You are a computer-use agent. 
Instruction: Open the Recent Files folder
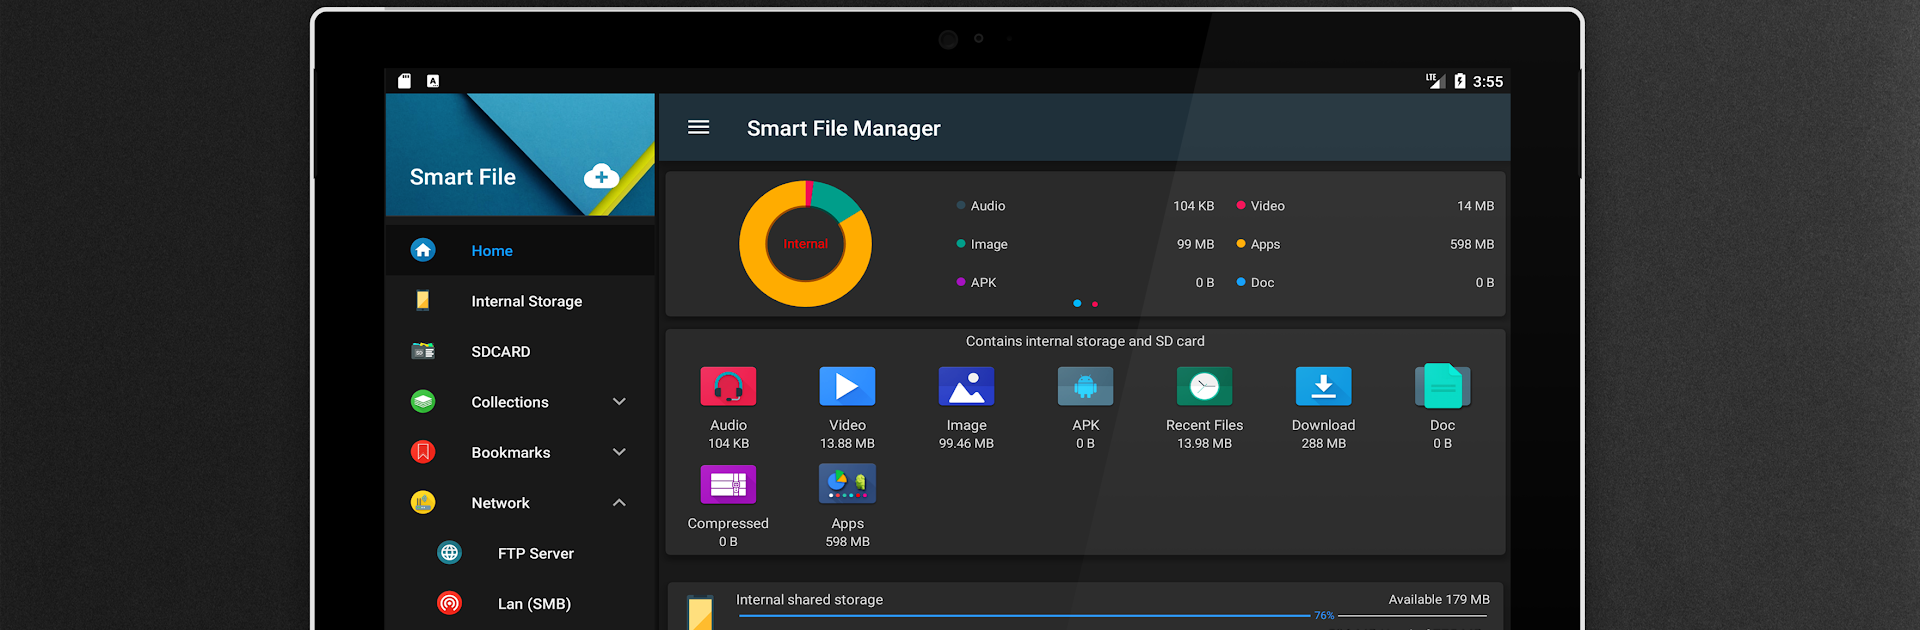[x=1204, y=408]
